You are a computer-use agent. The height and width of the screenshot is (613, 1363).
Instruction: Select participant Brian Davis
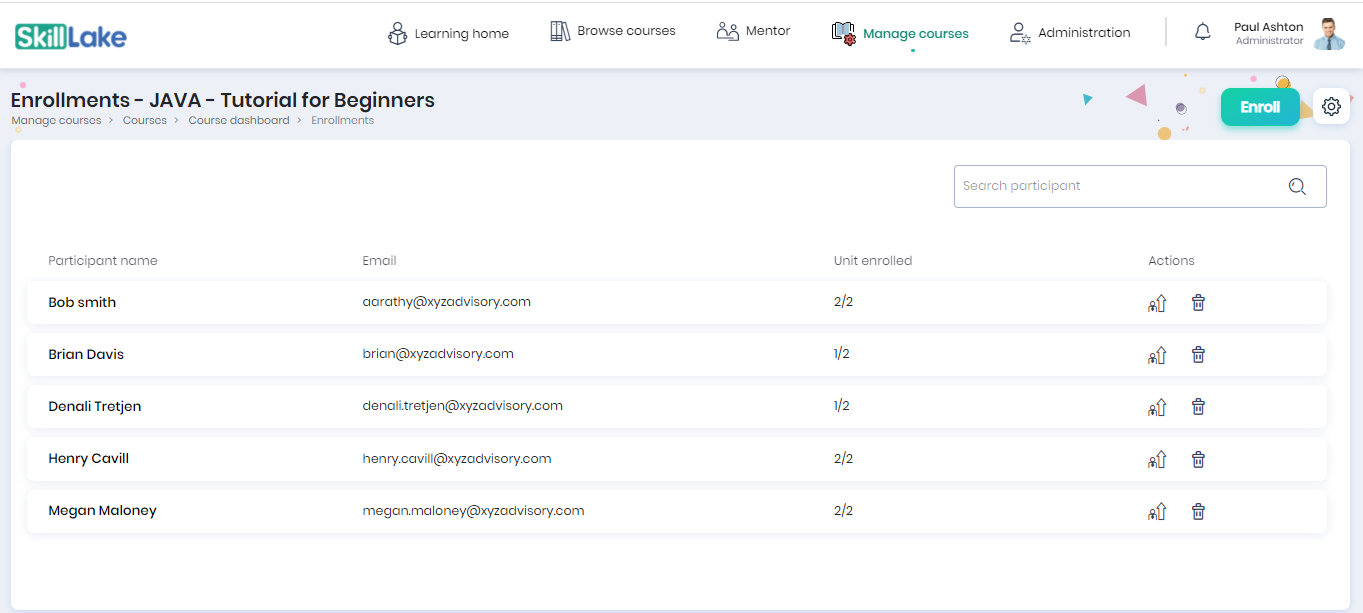86,354
